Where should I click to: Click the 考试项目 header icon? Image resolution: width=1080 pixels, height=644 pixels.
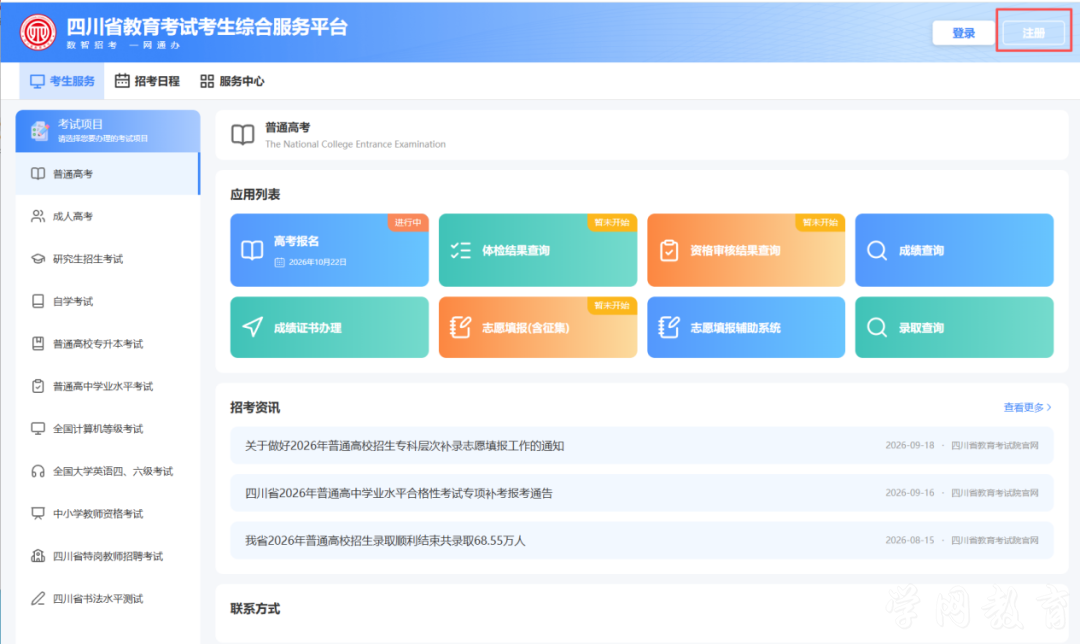[x=39, y=130]
